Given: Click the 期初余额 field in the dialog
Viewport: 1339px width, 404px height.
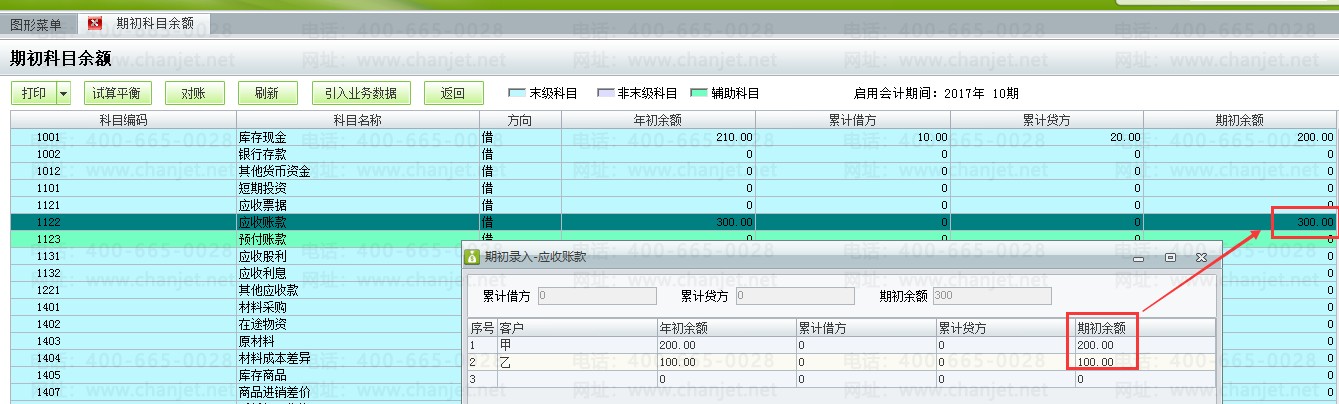Looking at the screenshot, I should point(991,296).
